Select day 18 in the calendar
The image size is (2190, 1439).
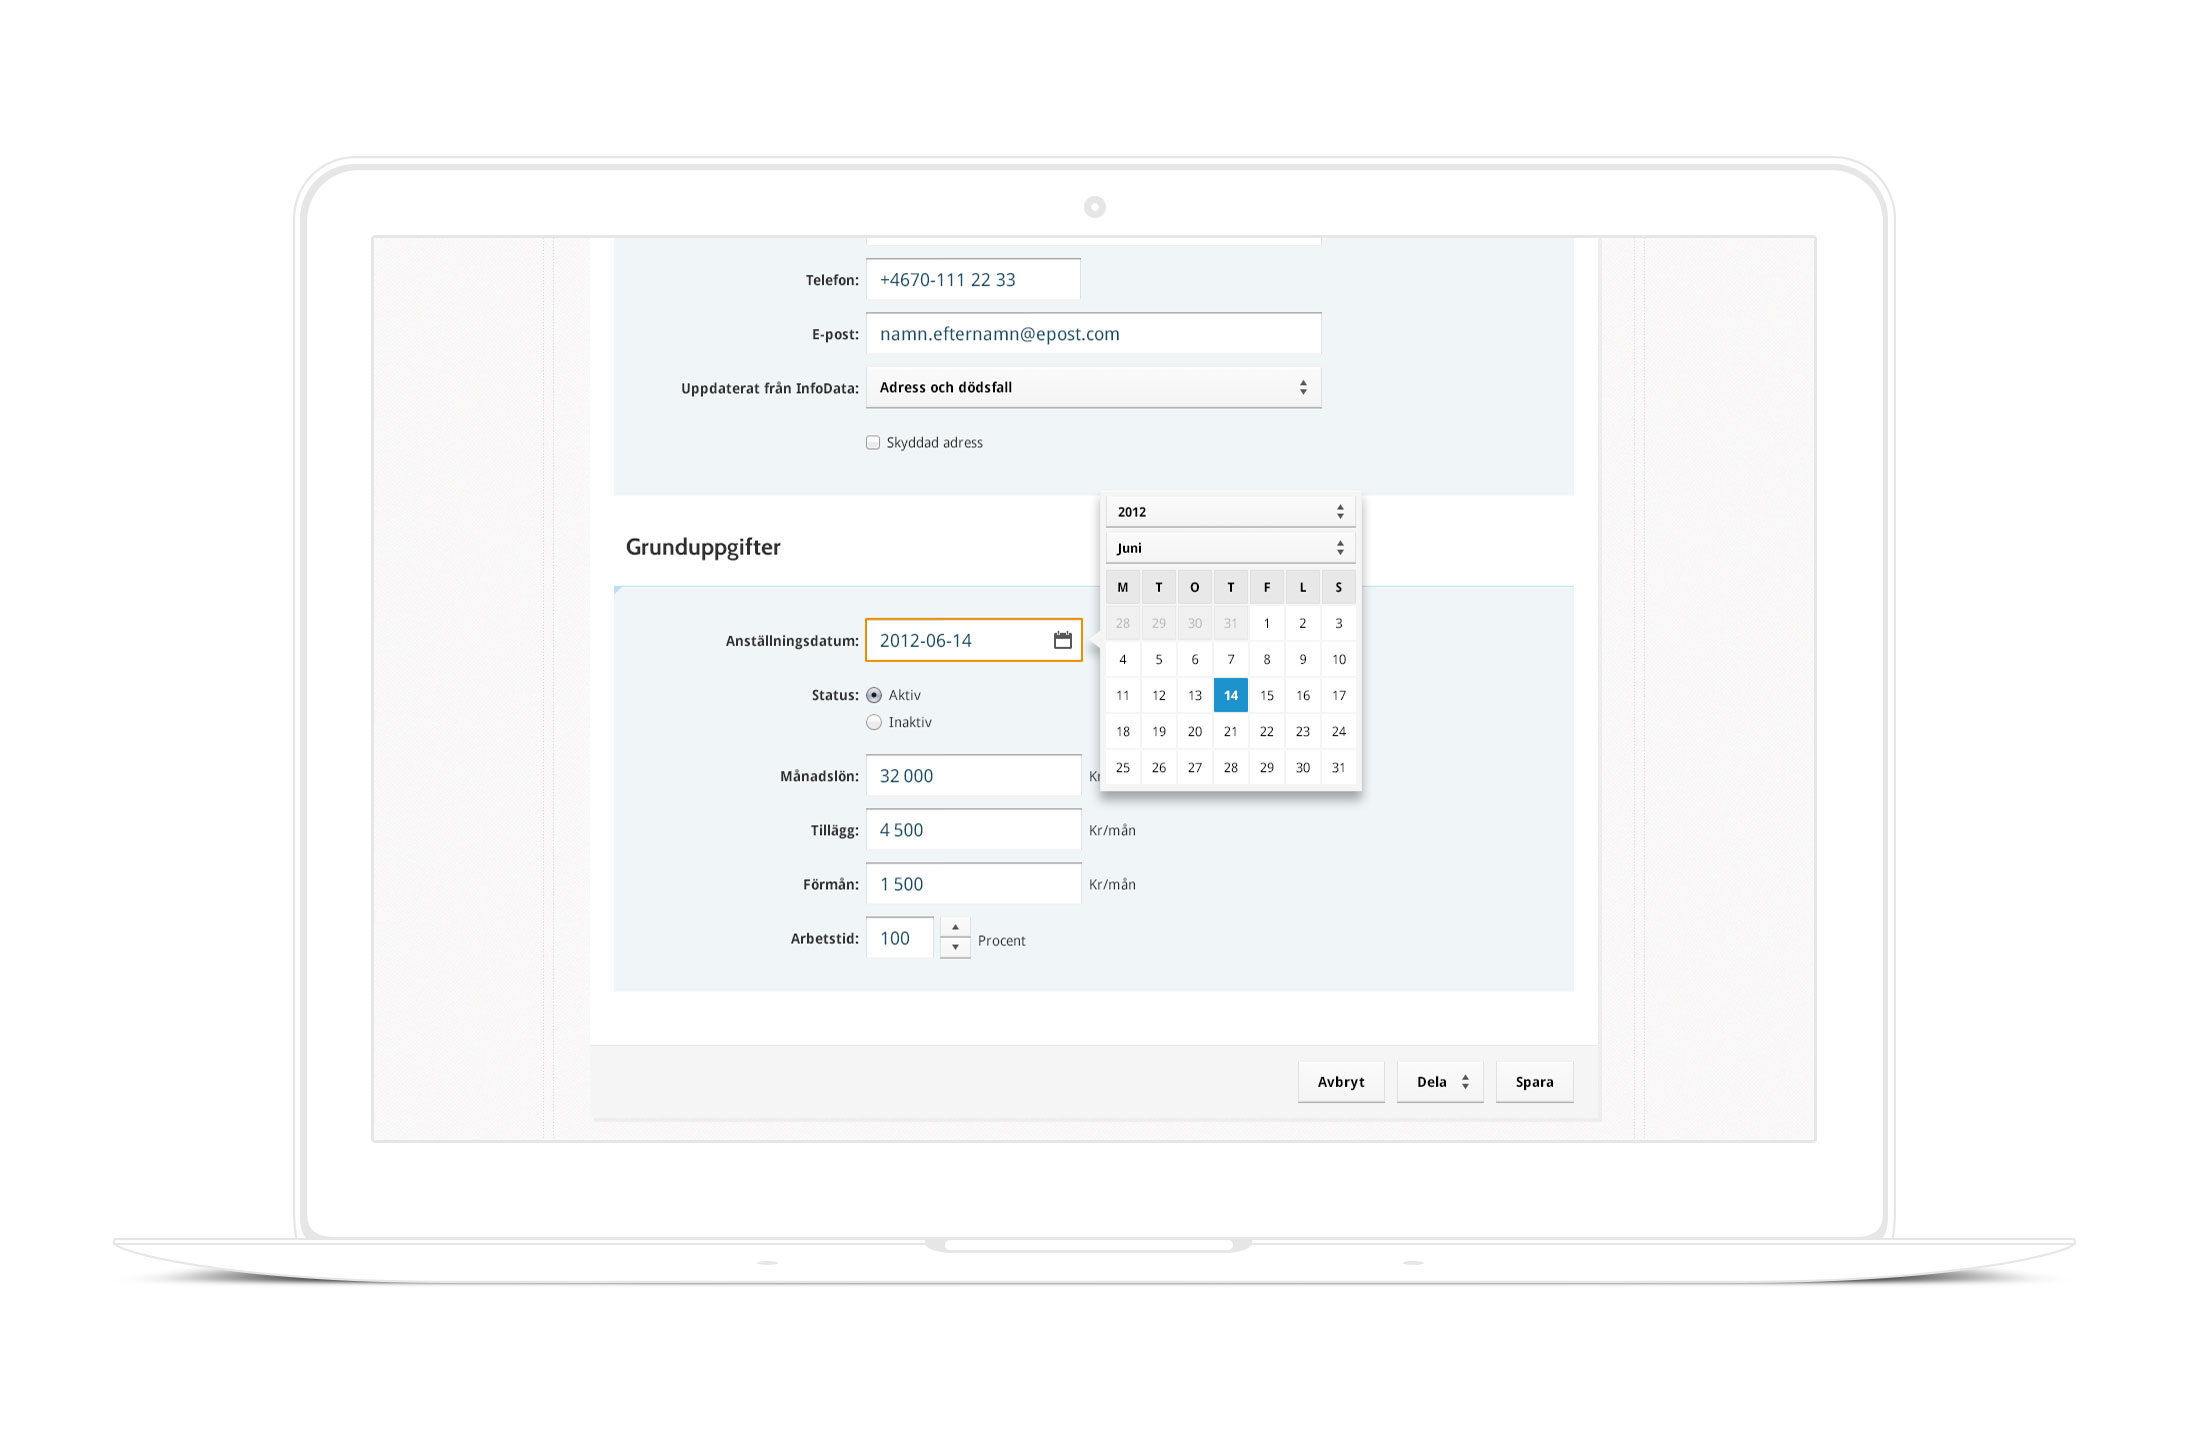coord(1122,731)
